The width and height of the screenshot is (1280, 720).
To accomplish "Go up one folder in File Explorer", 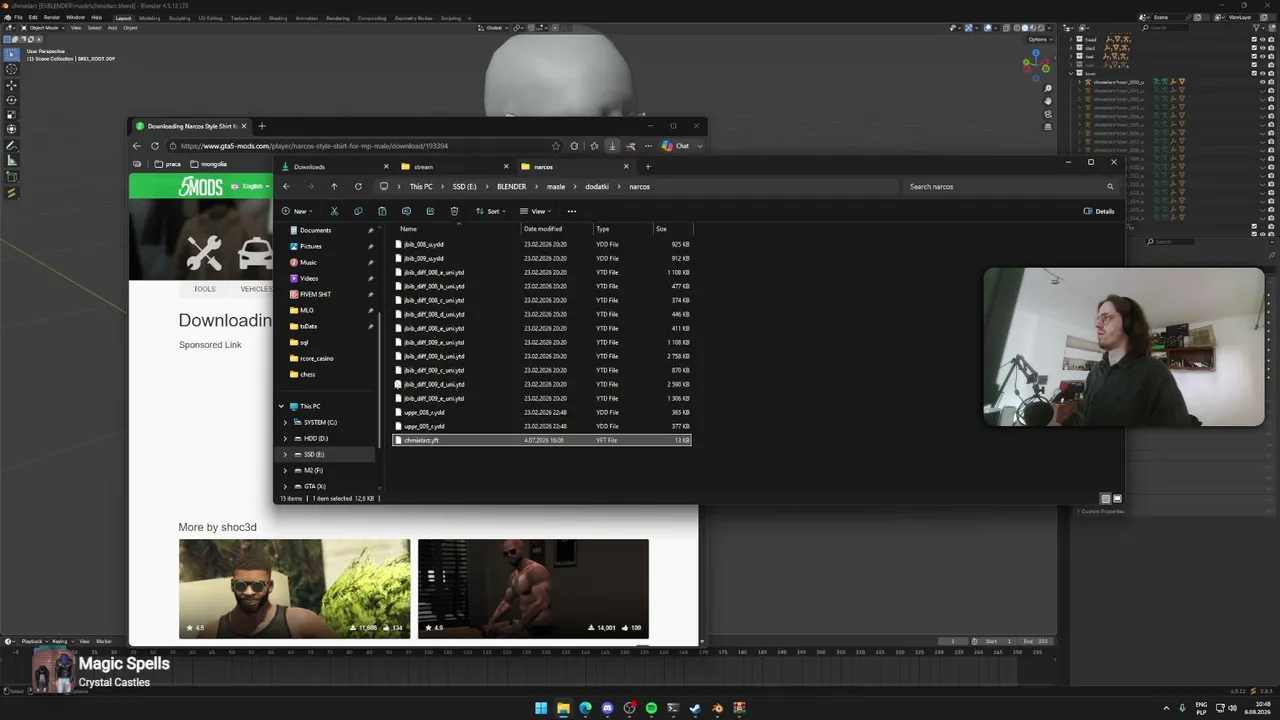I will click(x=334, y=186).
